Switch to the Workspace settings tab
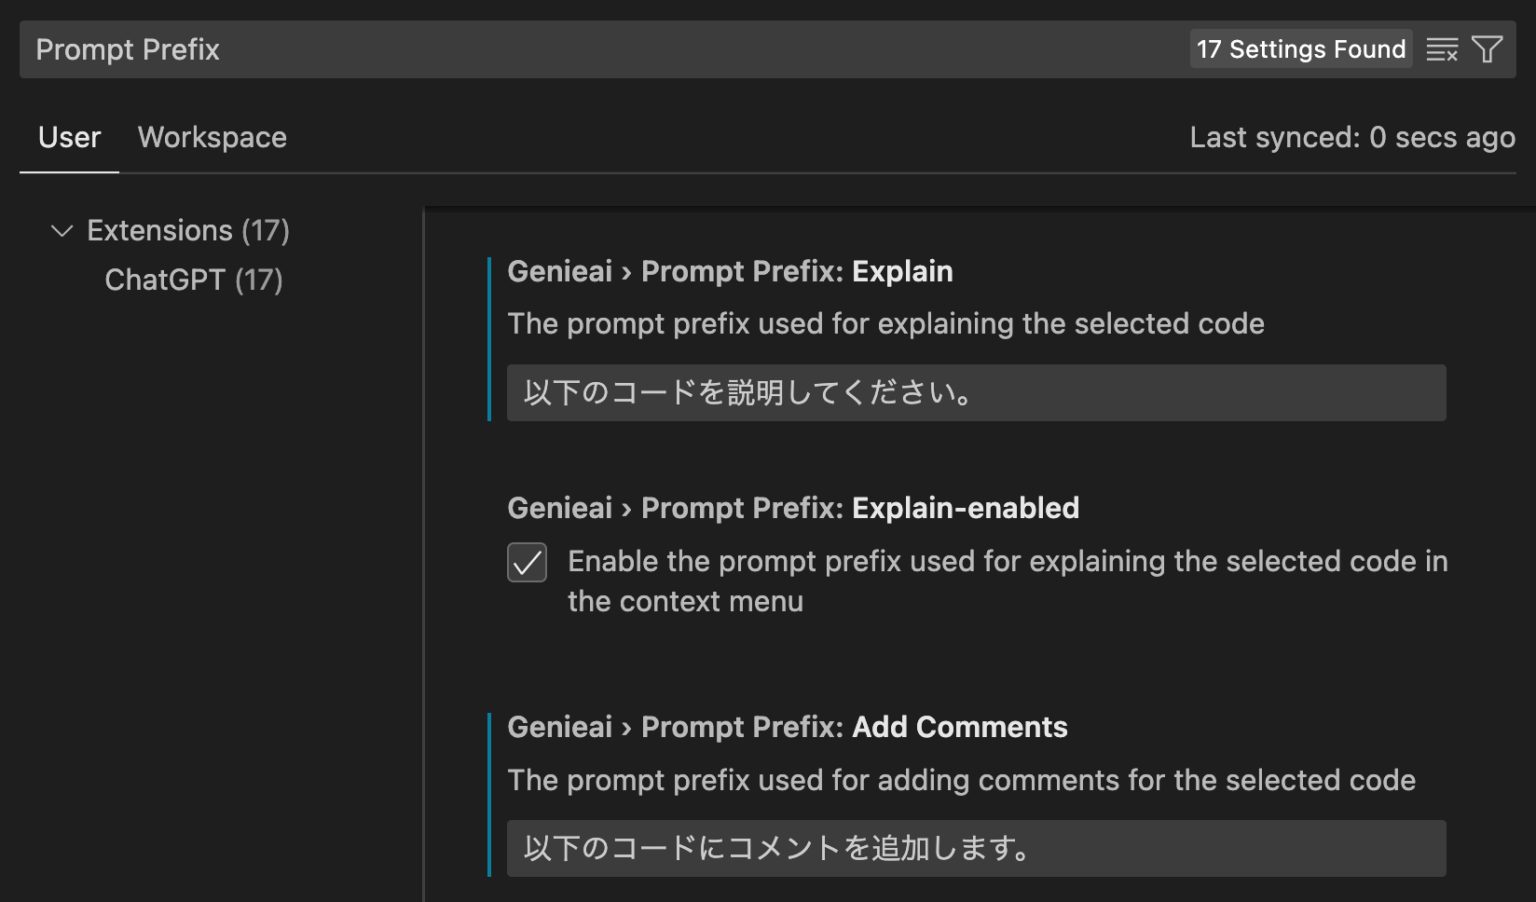Screen dimensions: 1536x902 tap(211, 137)
